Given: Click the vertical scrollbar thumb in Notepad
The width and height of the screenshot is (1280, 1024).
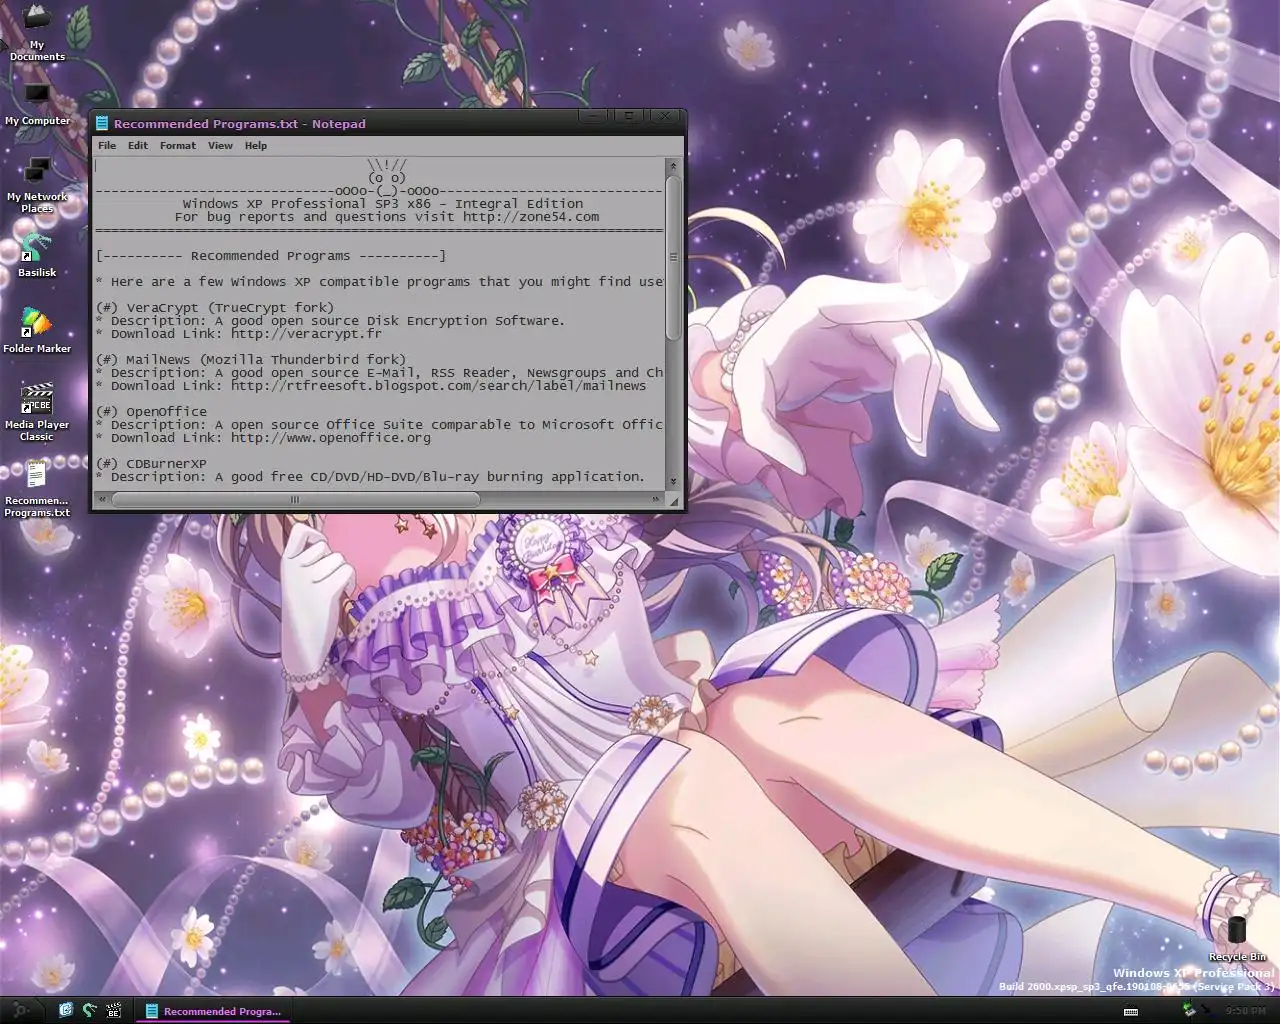Looking at the screenshot, I should click(x=673, y=257).
